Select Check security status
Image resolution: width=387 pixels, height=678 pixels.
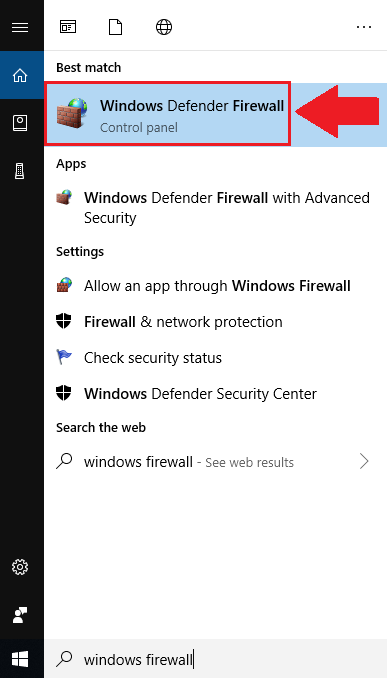(215, 358)
